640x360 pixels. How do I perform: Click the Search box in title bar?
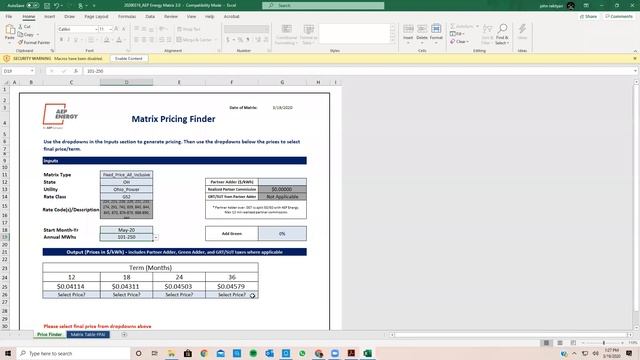click(x=323, y=6)
